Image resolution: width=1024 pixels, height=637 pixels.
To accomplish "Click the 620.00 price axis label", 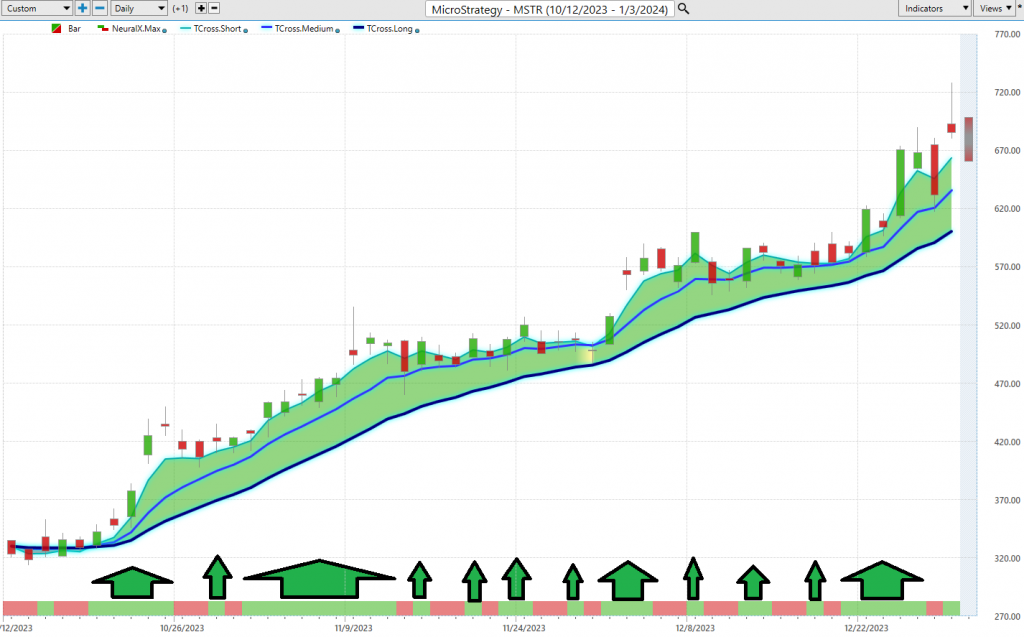I will (1007, 208).
